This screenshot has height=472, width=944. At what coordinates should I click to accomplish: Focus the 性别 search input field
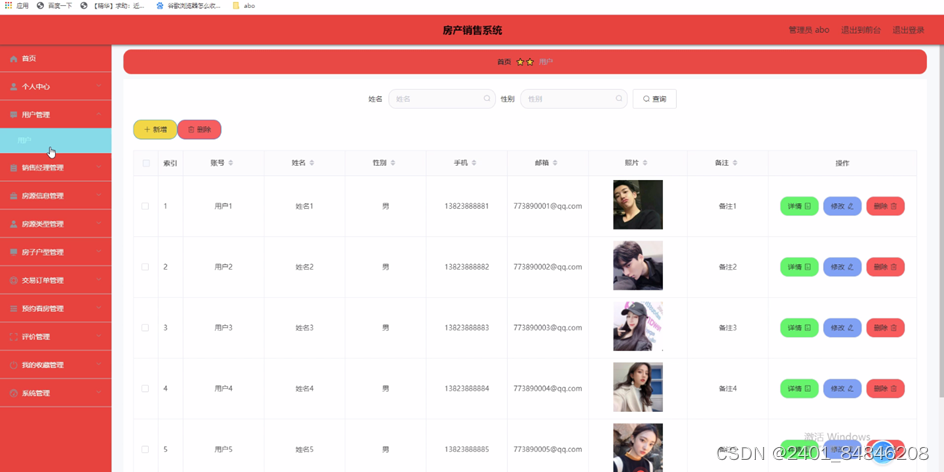pyautogui.click(x=574, y=99)
